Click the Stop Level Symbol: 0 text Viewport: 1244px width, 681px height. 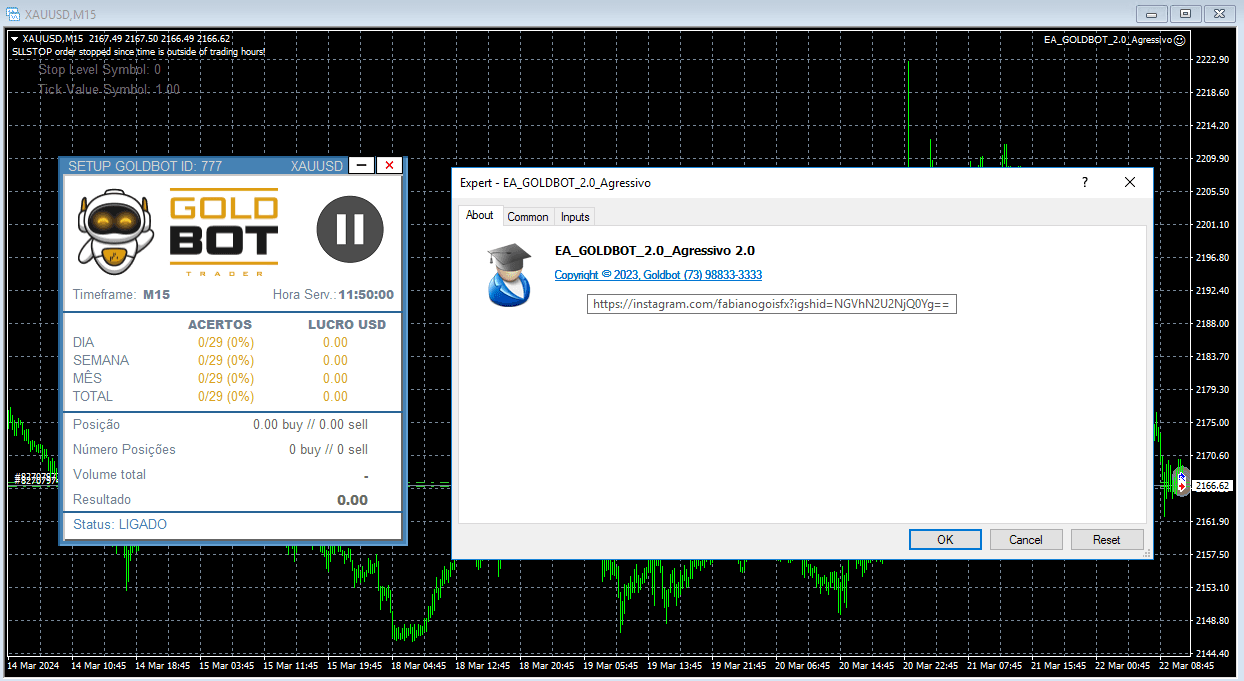100,70
